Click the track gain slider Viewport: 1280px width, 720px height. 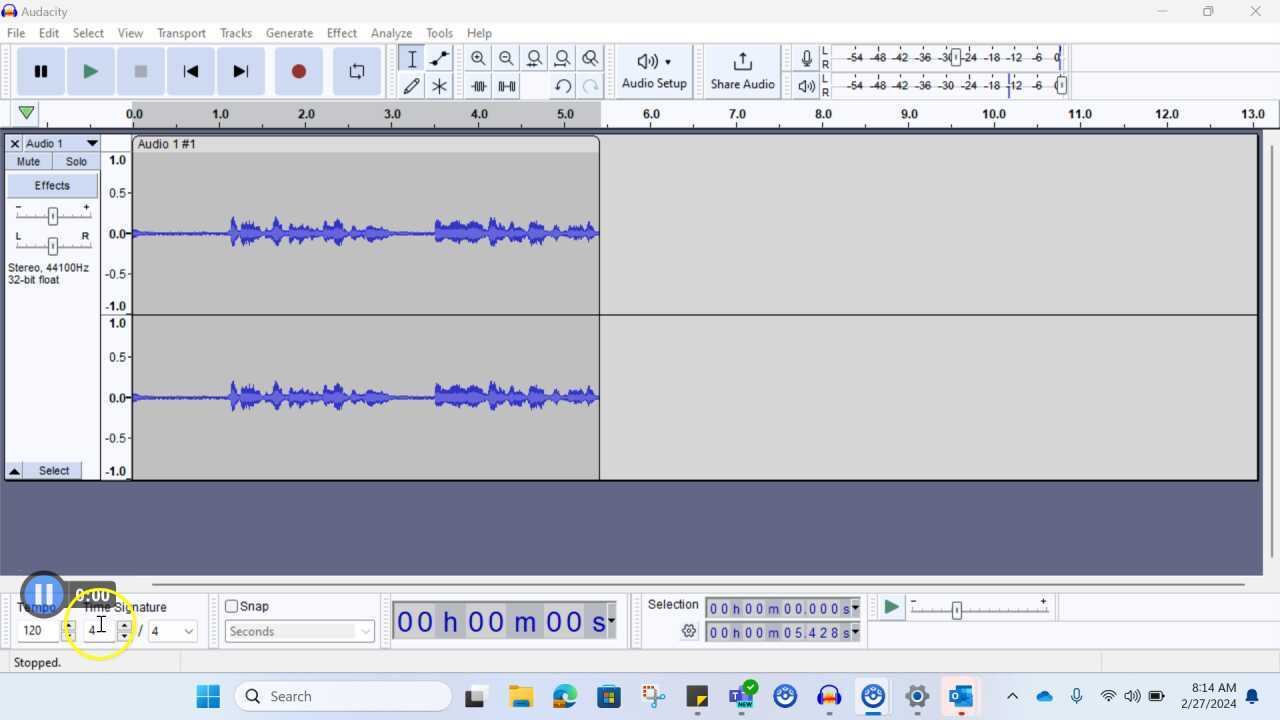(53, 215)
